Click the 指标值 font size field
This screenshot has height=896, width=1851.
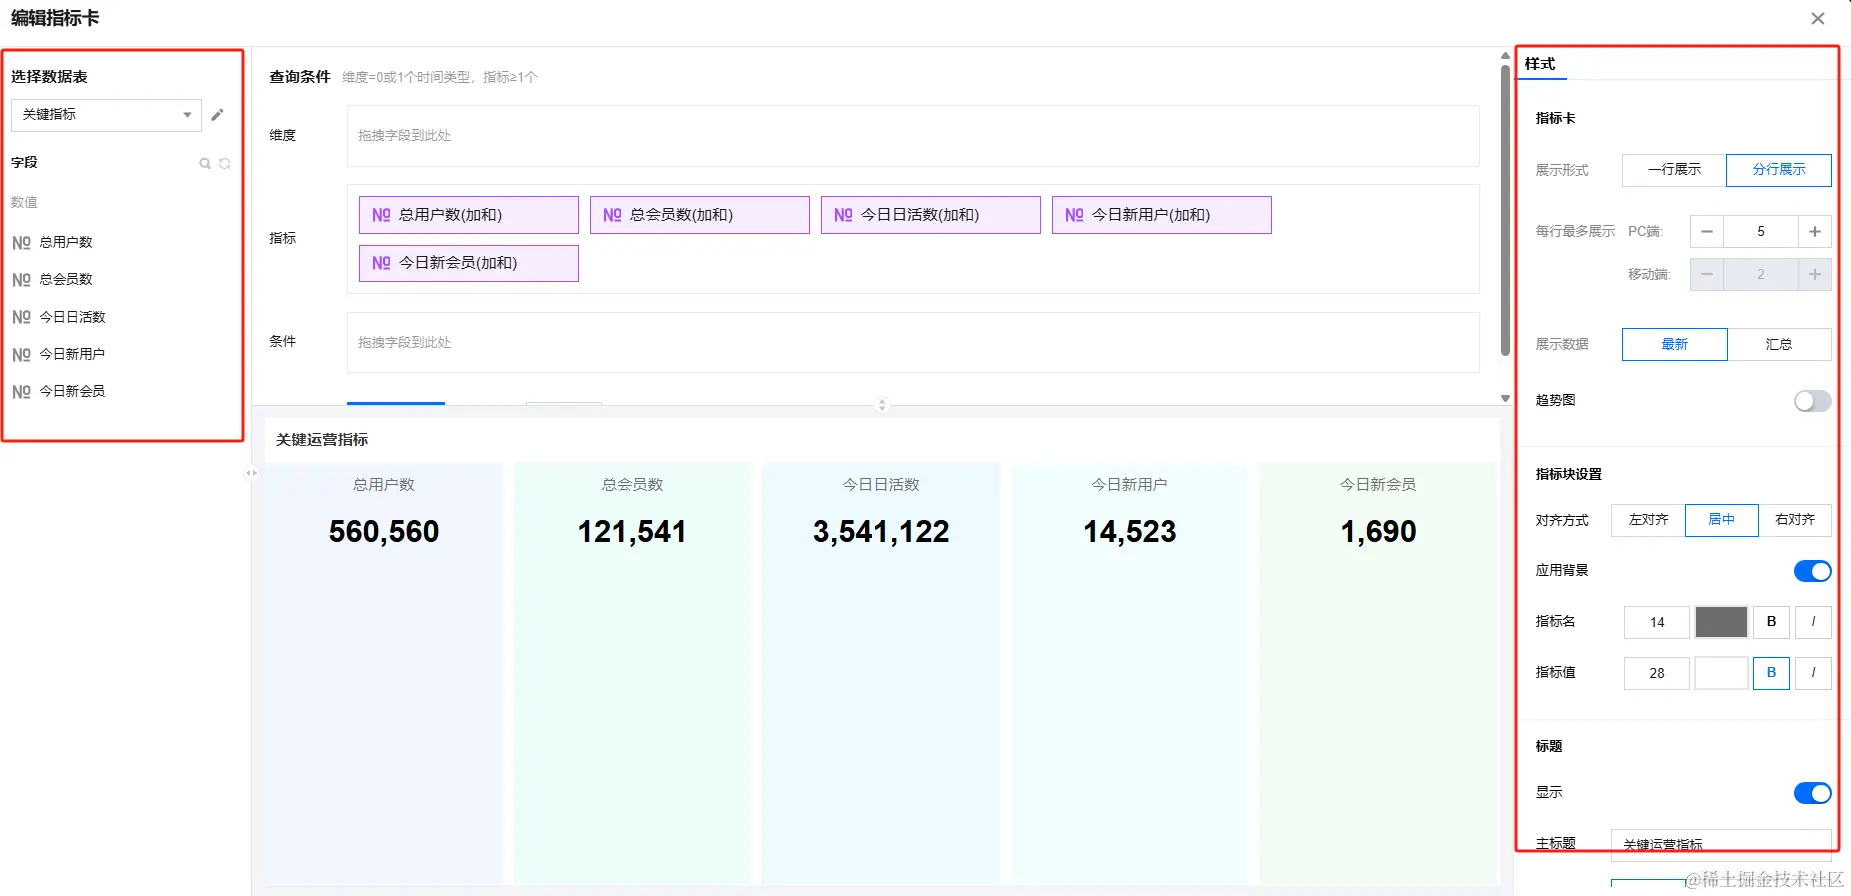(x=1657, y=673)
